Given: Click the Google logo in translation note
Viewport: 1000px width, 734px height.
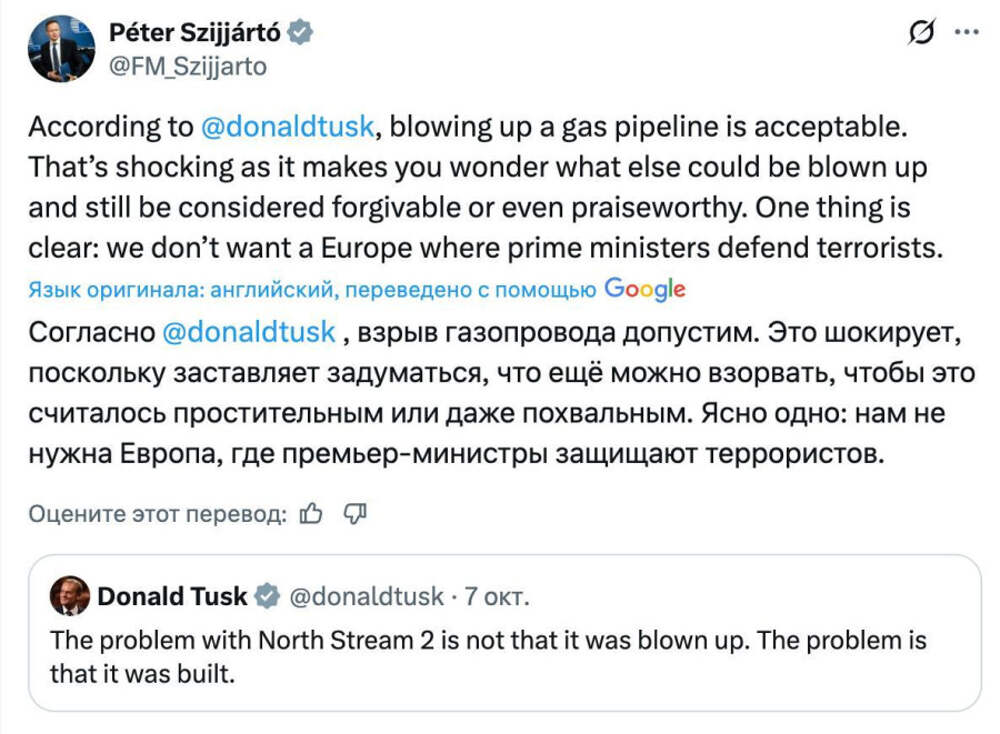Looking at the screenshot, I should [x=645, y=290].
